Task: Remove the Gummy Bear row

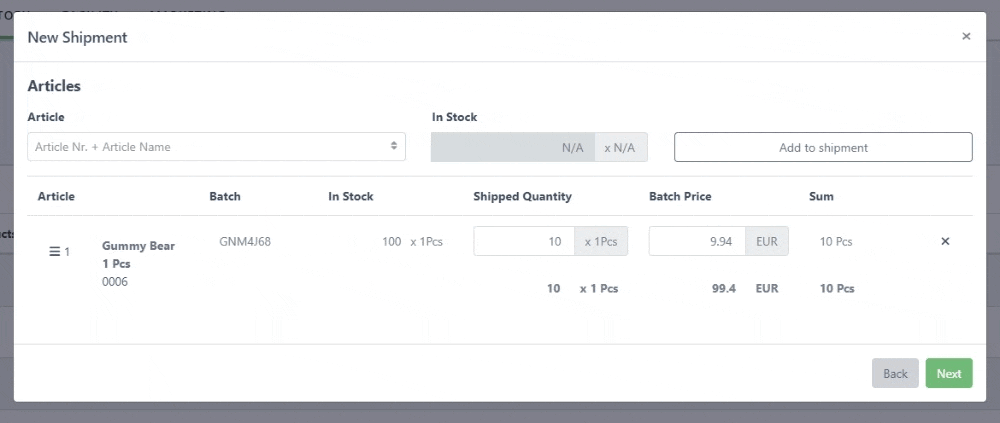Action: 945,241
